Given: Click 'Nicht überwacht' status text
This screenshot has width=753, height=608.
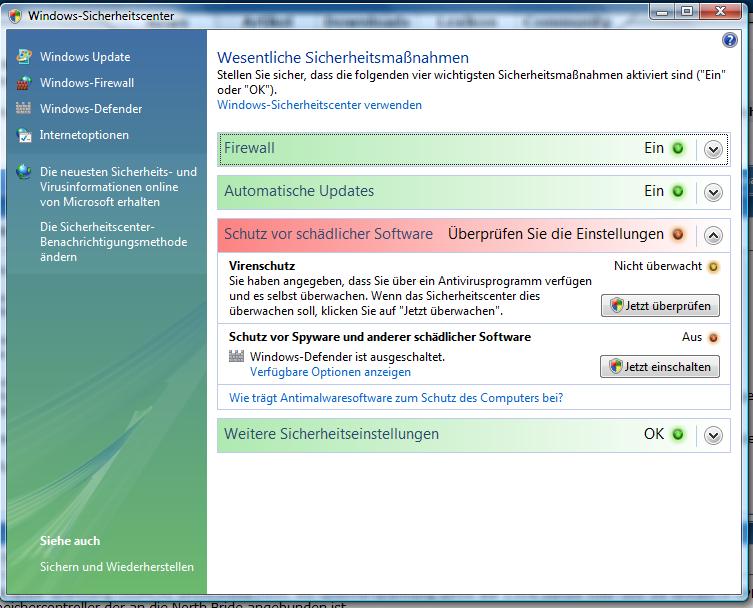Looking at the screenshot, I should 658,266.
